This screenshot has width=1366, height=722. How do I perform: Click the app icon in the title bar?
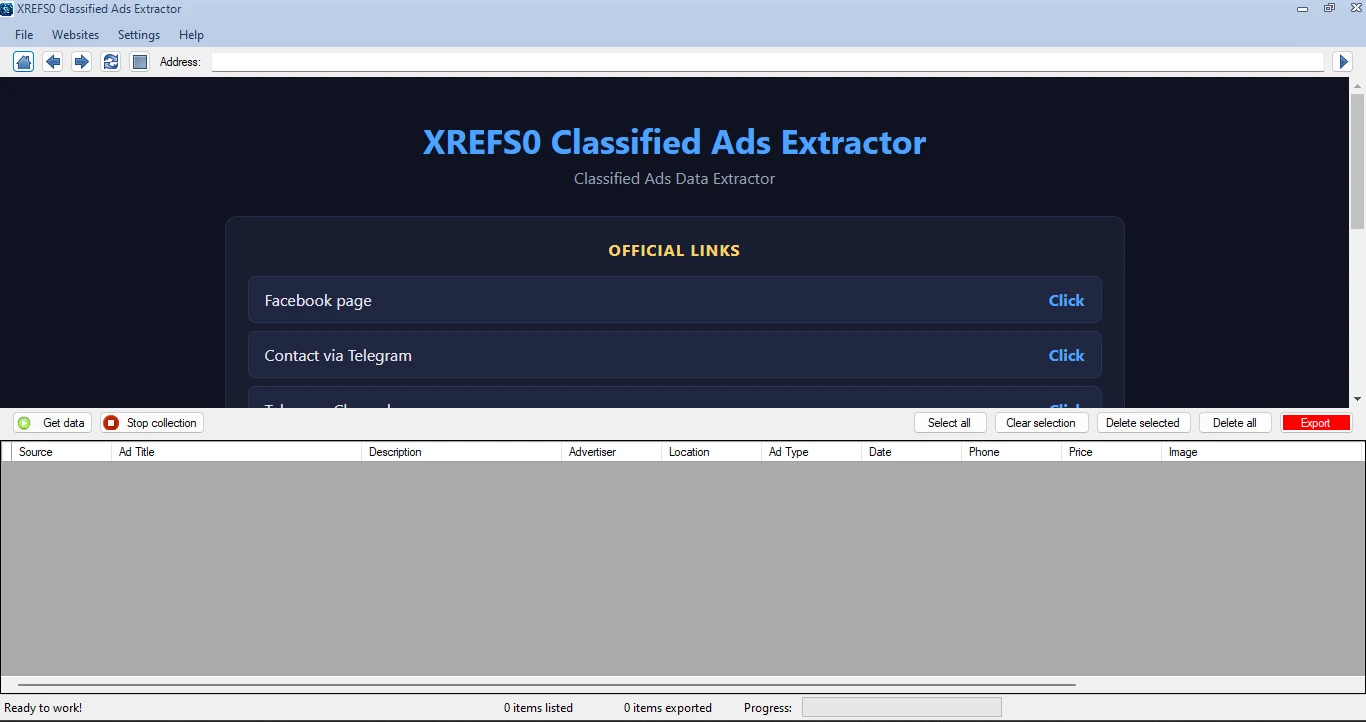coord(7,9)
